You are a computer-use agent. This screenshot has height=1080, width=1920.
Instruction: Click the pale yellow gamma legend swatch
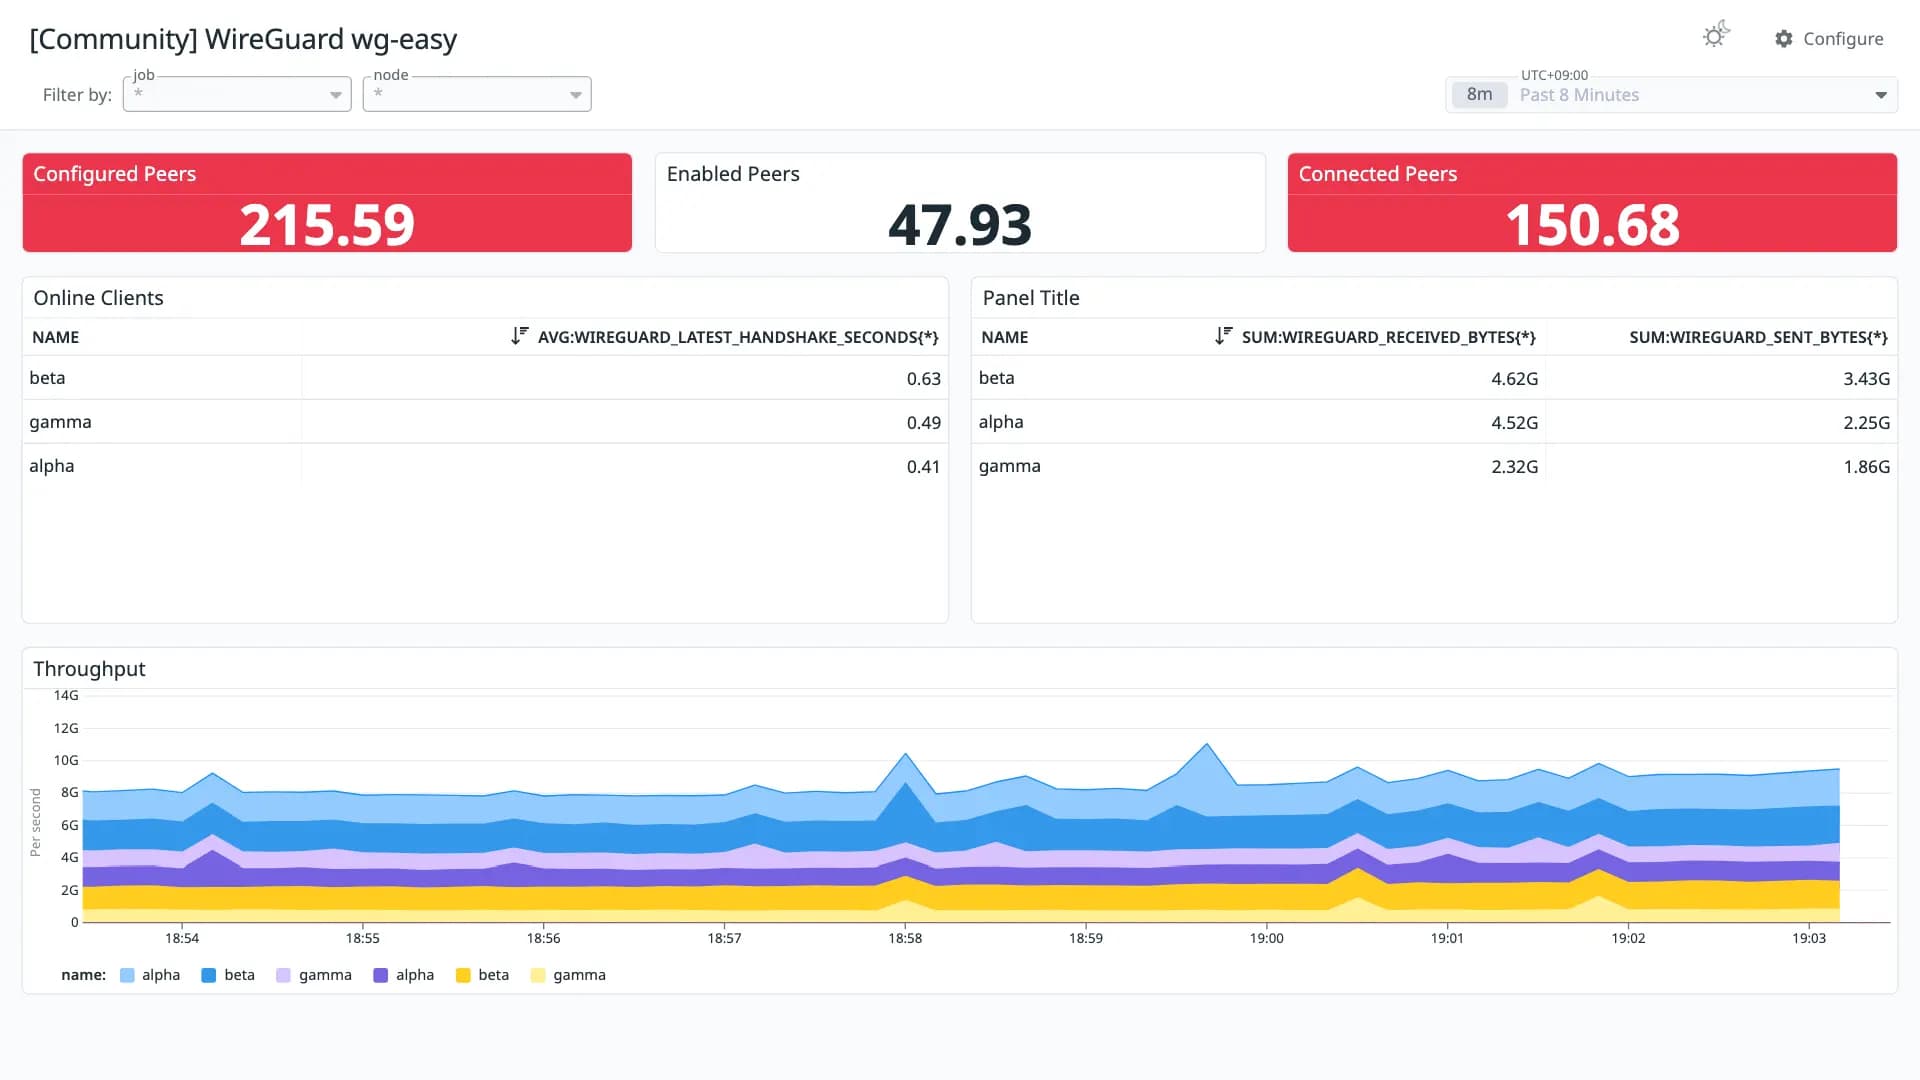click(x=538, y=975)
